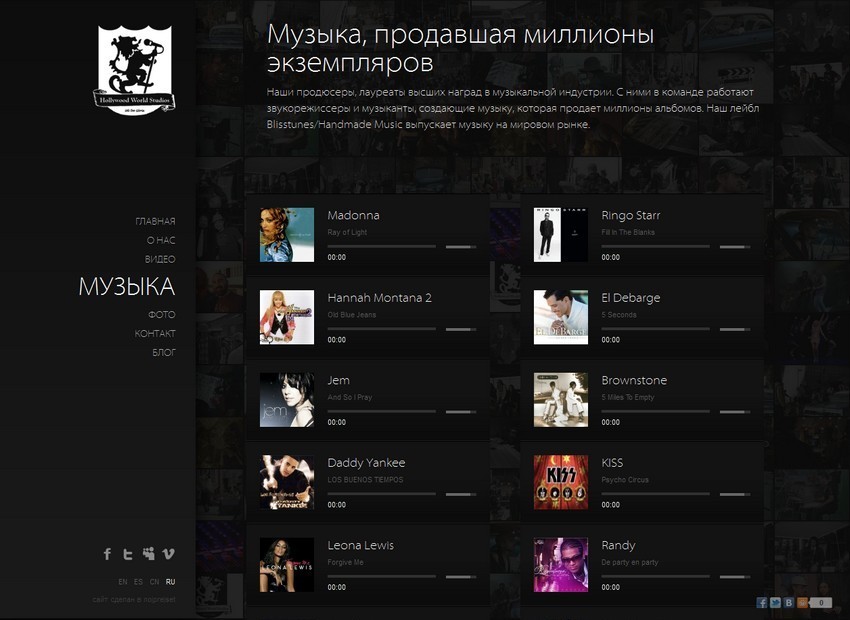
Task: Click the Madonna track progress bar
Action: pos(381,246)
